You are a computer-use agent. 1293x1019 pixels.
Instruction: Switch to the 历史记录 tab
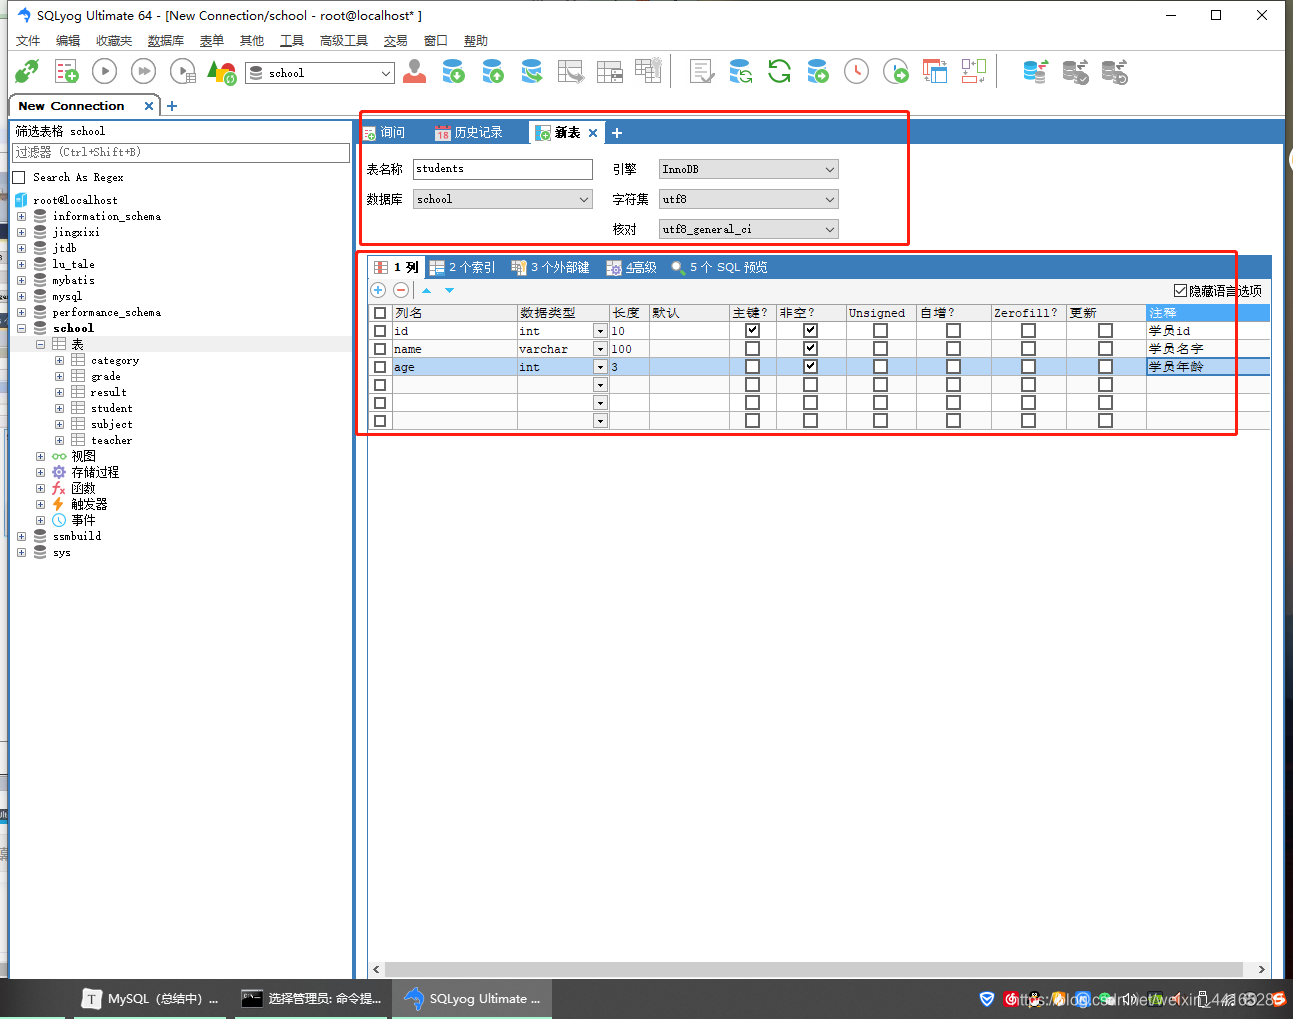point(469,132)
